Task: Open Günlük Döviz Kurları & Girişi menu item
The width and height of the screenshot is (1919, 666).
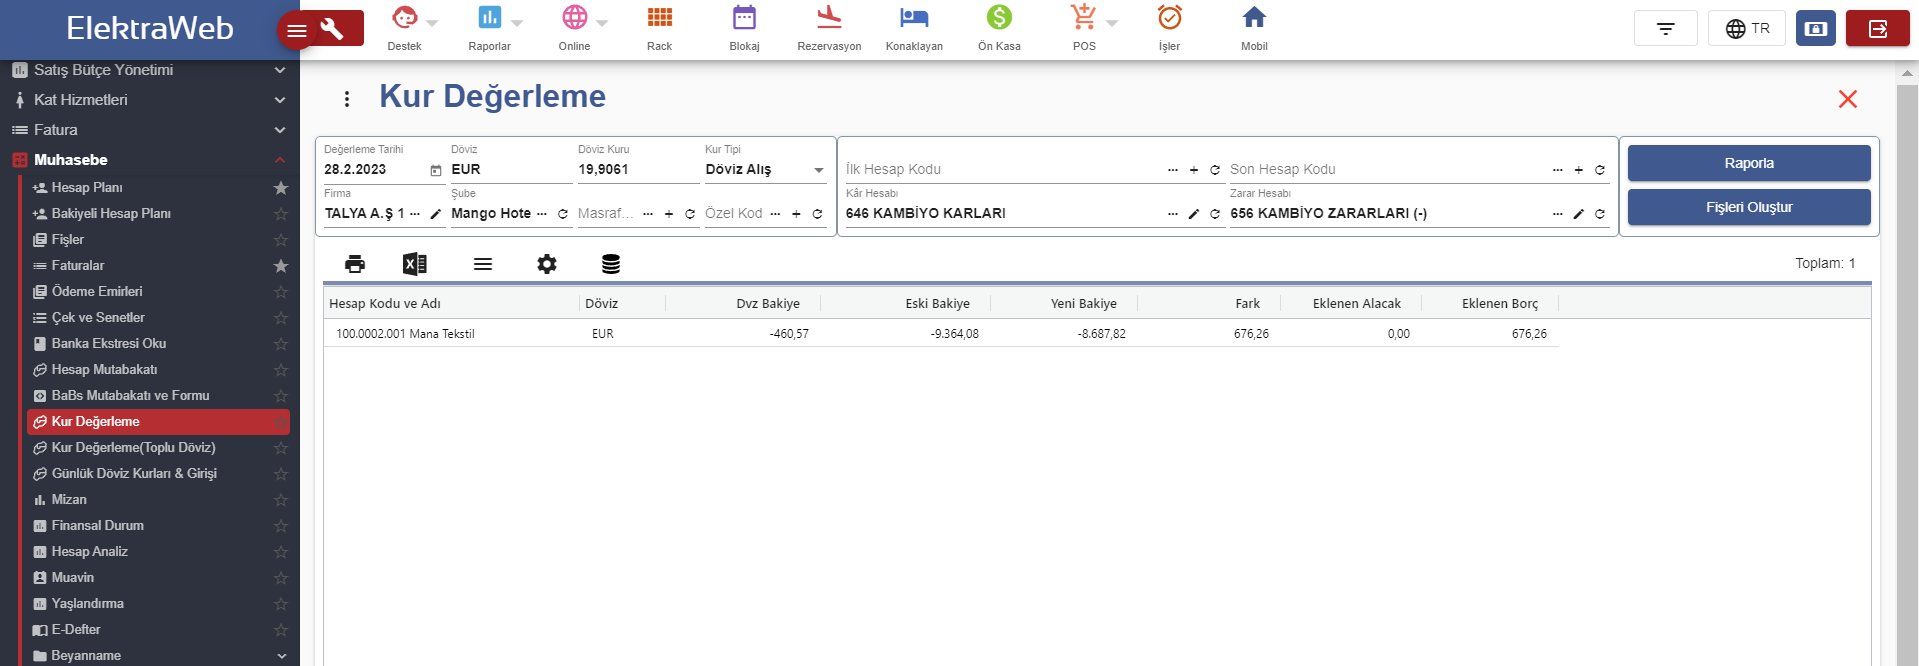Action: 134,474
